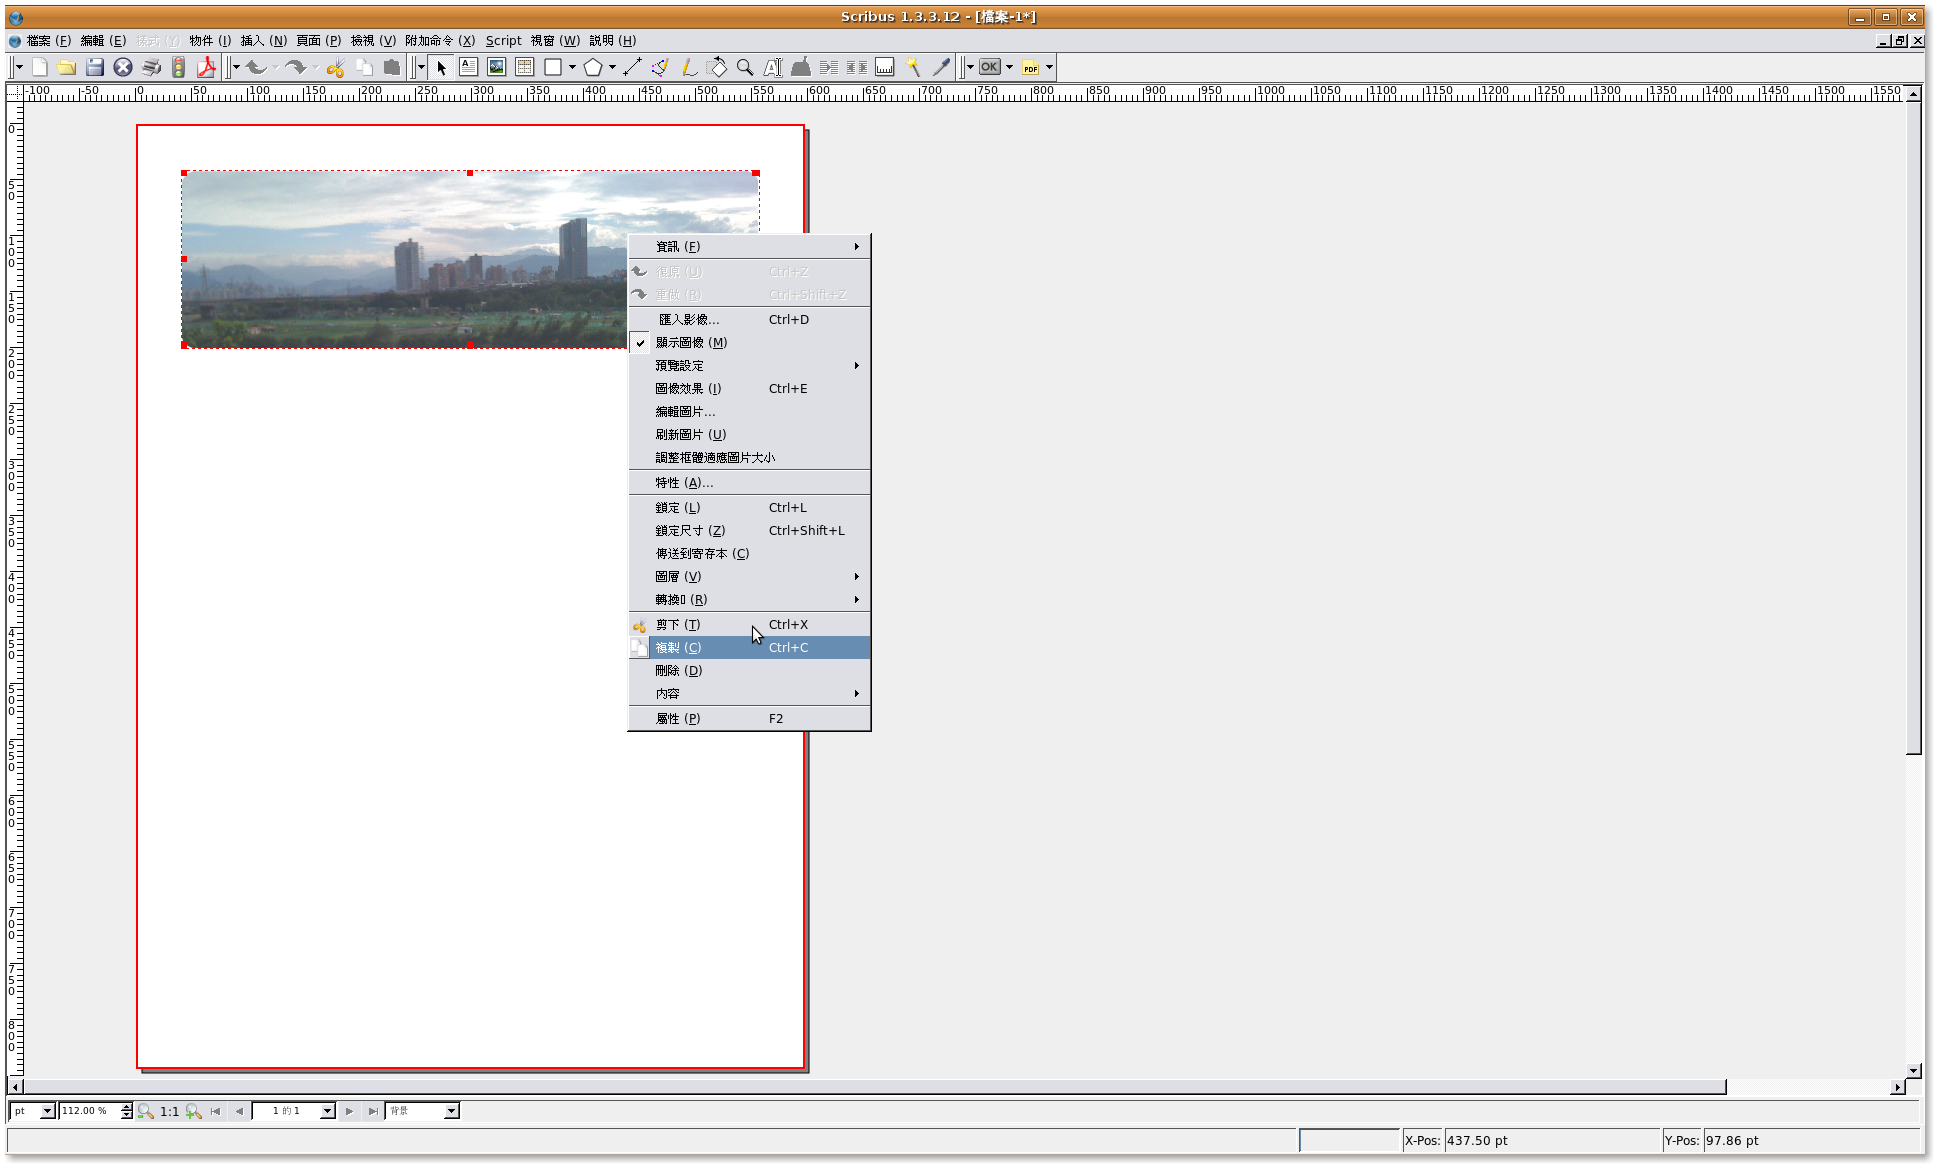Toggle the 顯示圖像 (M) checked option
This screenshot has height=1164, width=1934.
point(691,342)
